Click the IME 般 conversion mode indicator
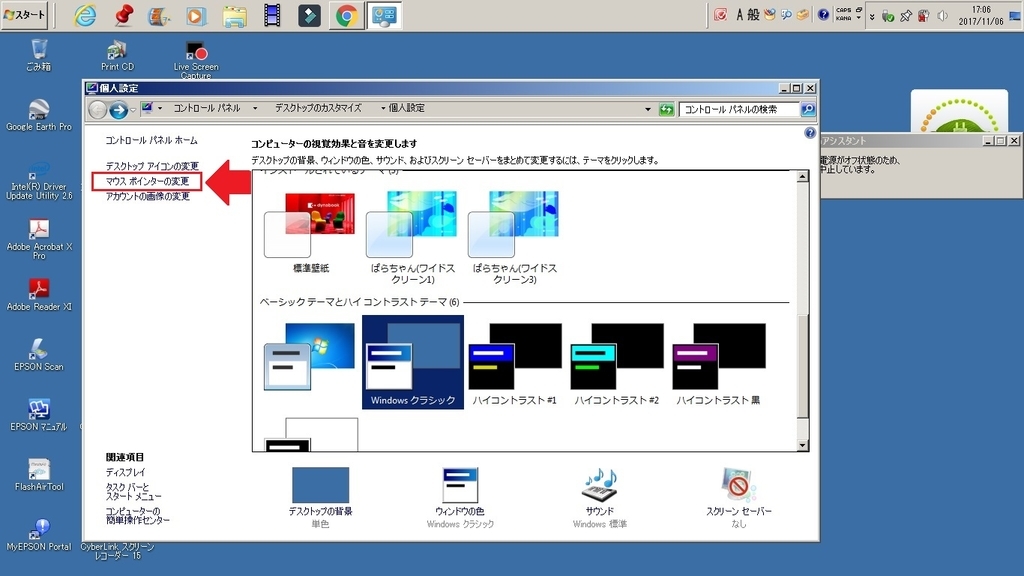Viewport: 1024px width, 576px height. coord(754,15)
